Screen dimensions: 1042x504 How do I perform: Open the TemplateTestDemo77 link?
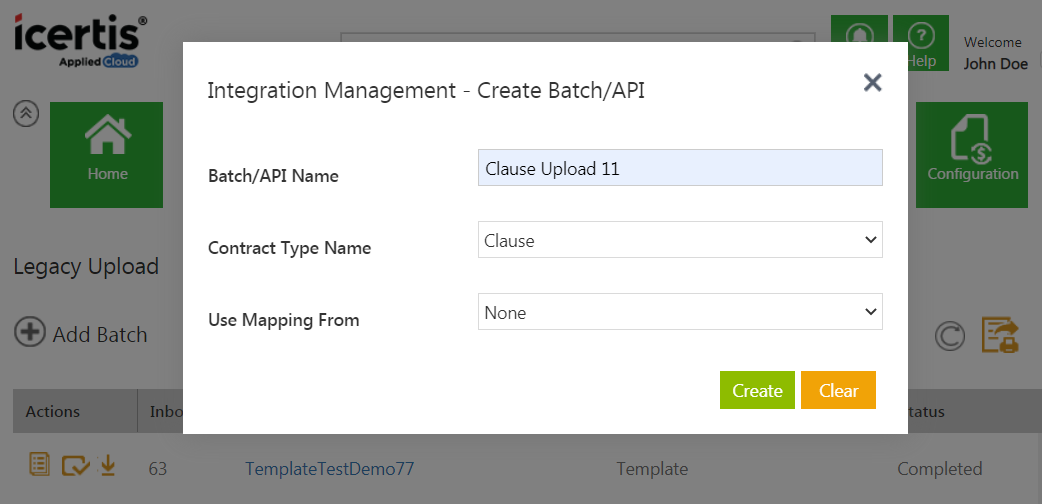pyautogui.click(x=329, y=468)
